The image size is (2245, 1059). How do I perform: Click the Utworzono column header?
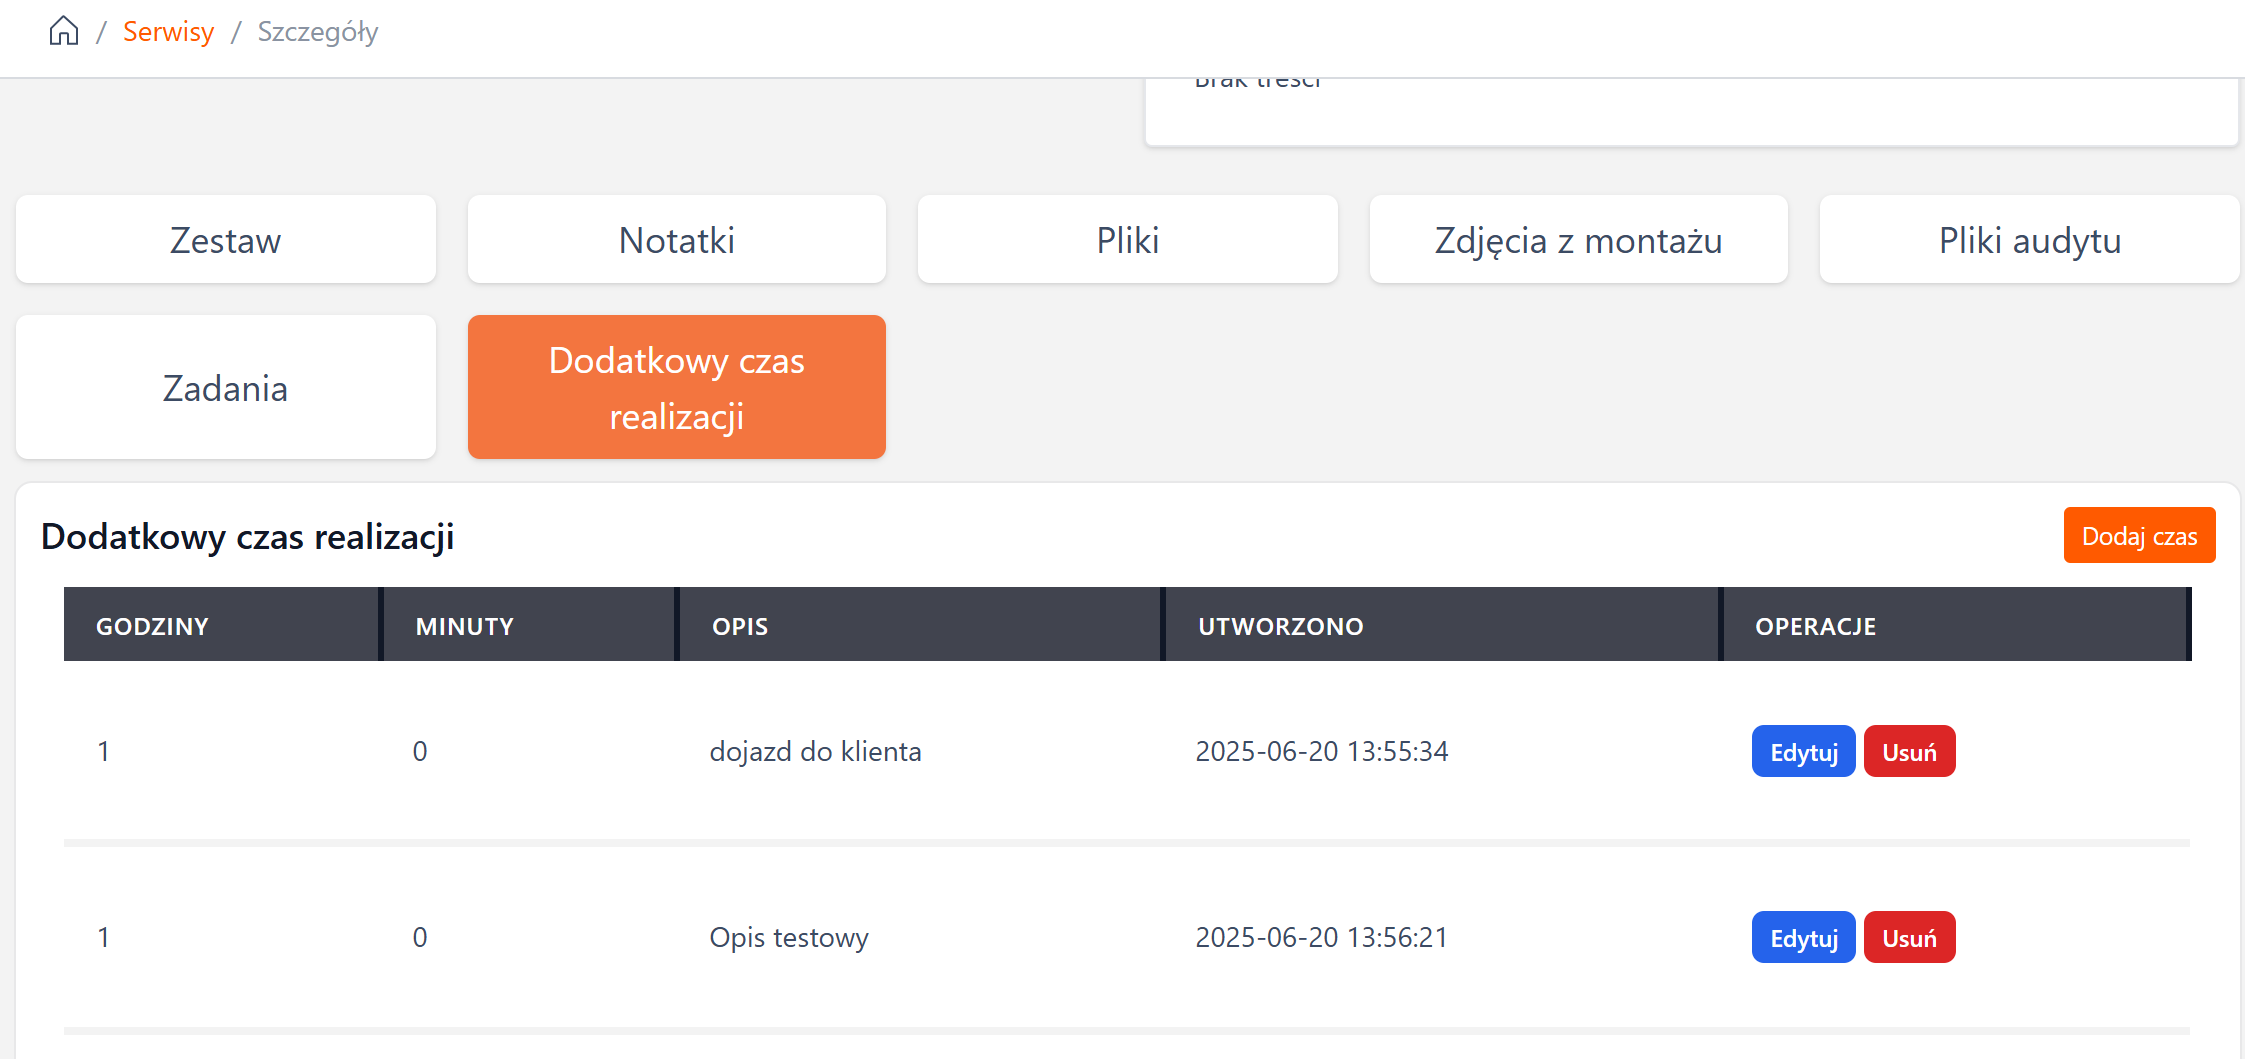1280,626
